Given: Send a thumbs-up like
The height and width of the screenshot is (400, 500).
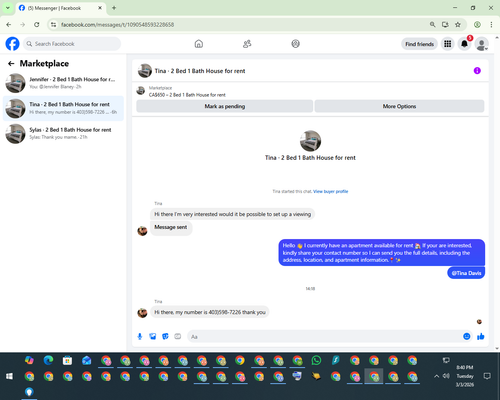Looking at the screenshot, I should [x=481, y=336].
